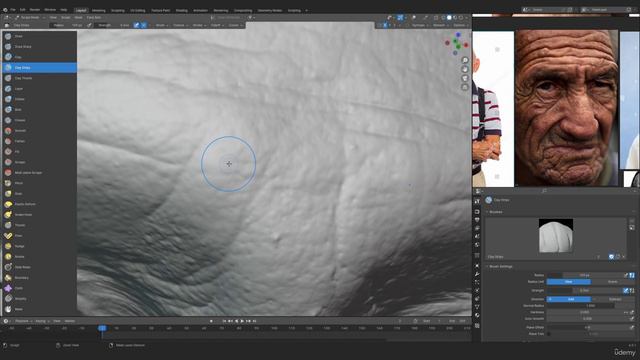
Task: Select the Multi-plane Scrape brush
Action: (x=39, y=173)
